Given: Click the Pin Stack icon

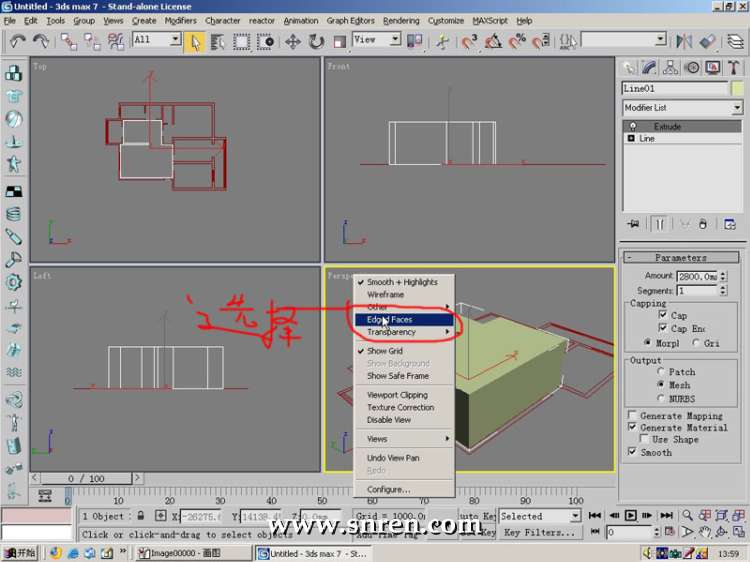Looking at the screenshot, I should 632,224.
